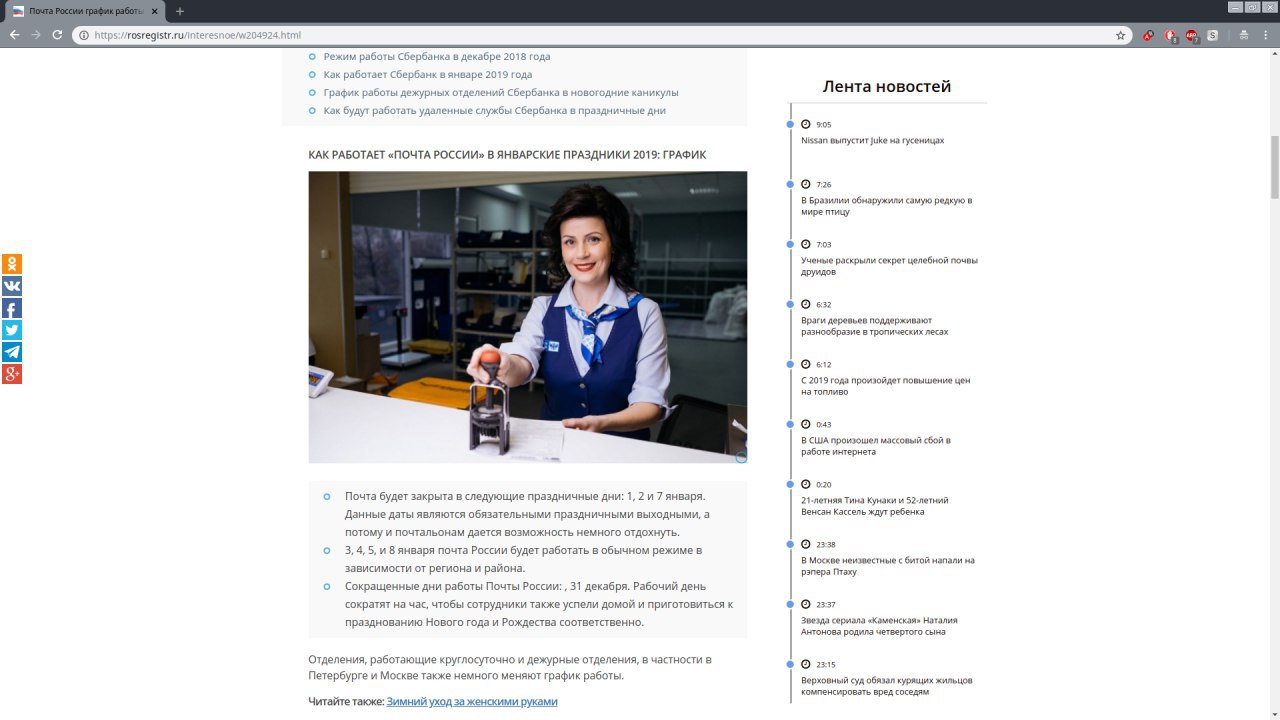Click the incognito mode indicator icon

pyautogui.click(x=1243, y=35)
